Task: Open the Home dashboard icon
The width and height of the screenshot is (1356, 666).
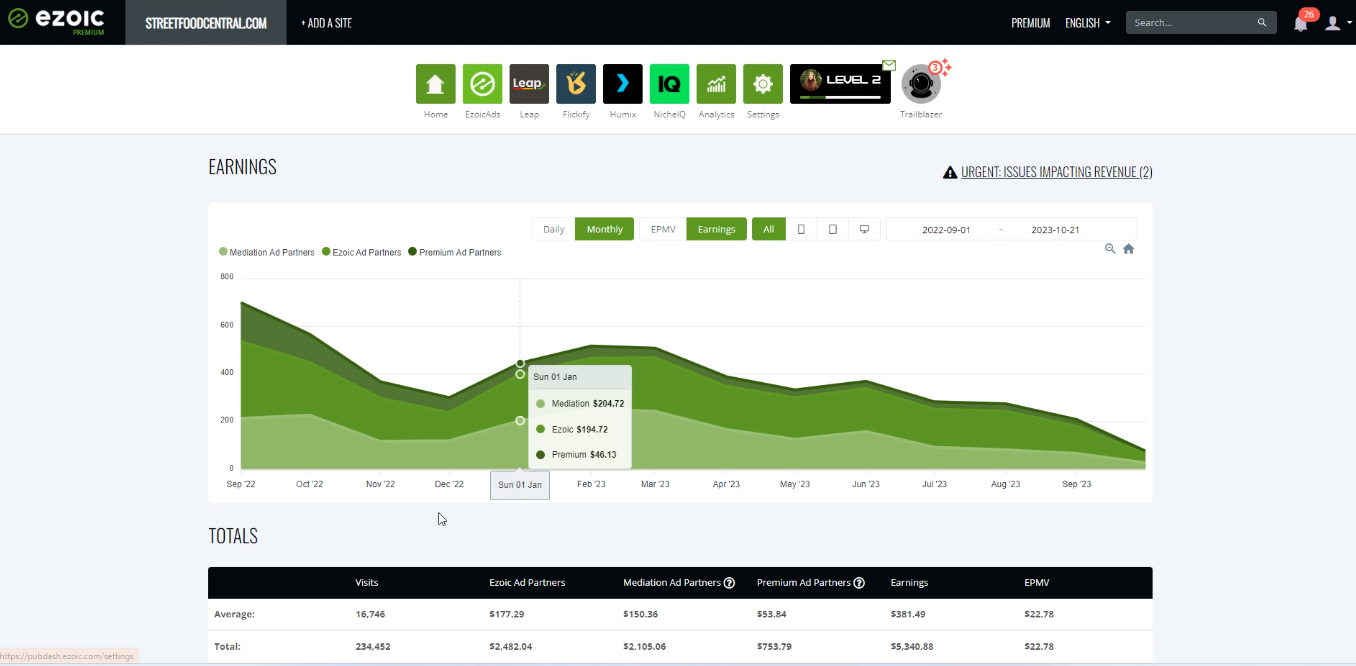Action: (x=435, y=84)
